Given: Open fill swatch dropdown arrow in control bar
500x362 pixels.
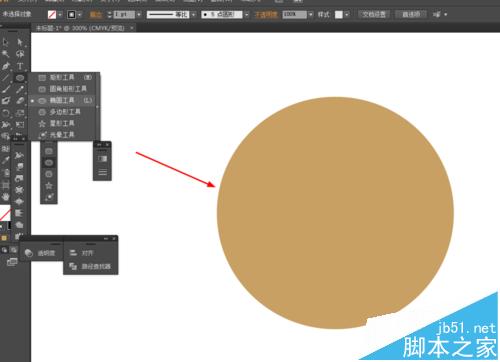Looking at the screenshot, I should [60, 15].
